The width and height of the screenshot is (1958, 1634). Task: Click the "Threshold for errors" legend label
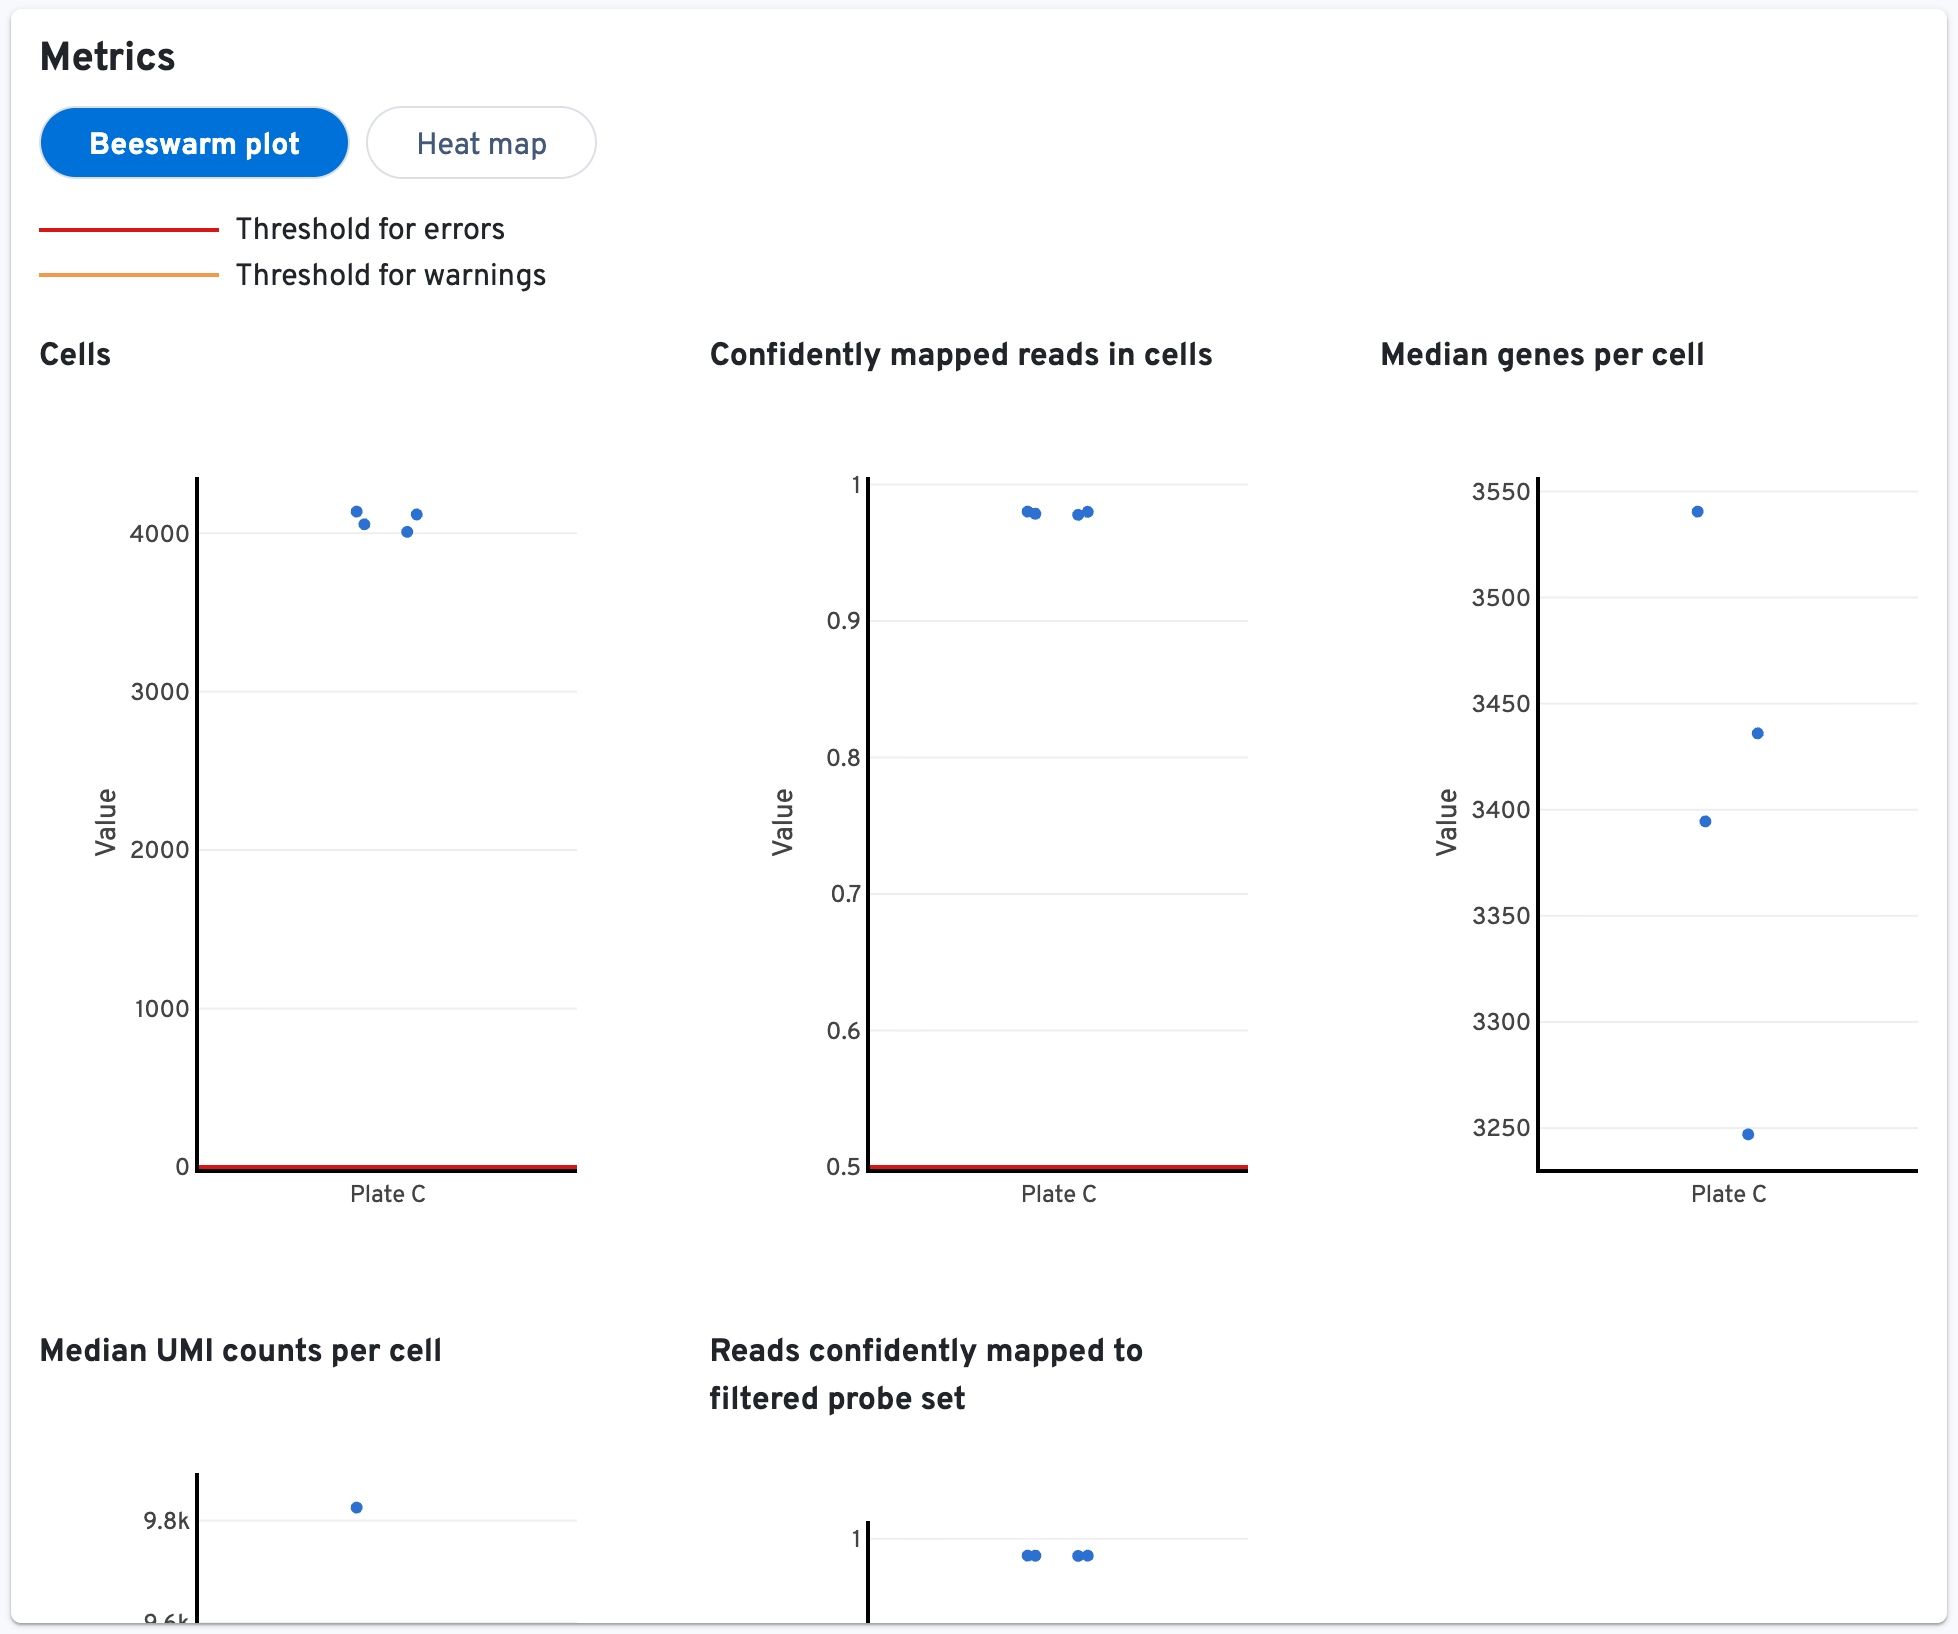click(370, 229)
